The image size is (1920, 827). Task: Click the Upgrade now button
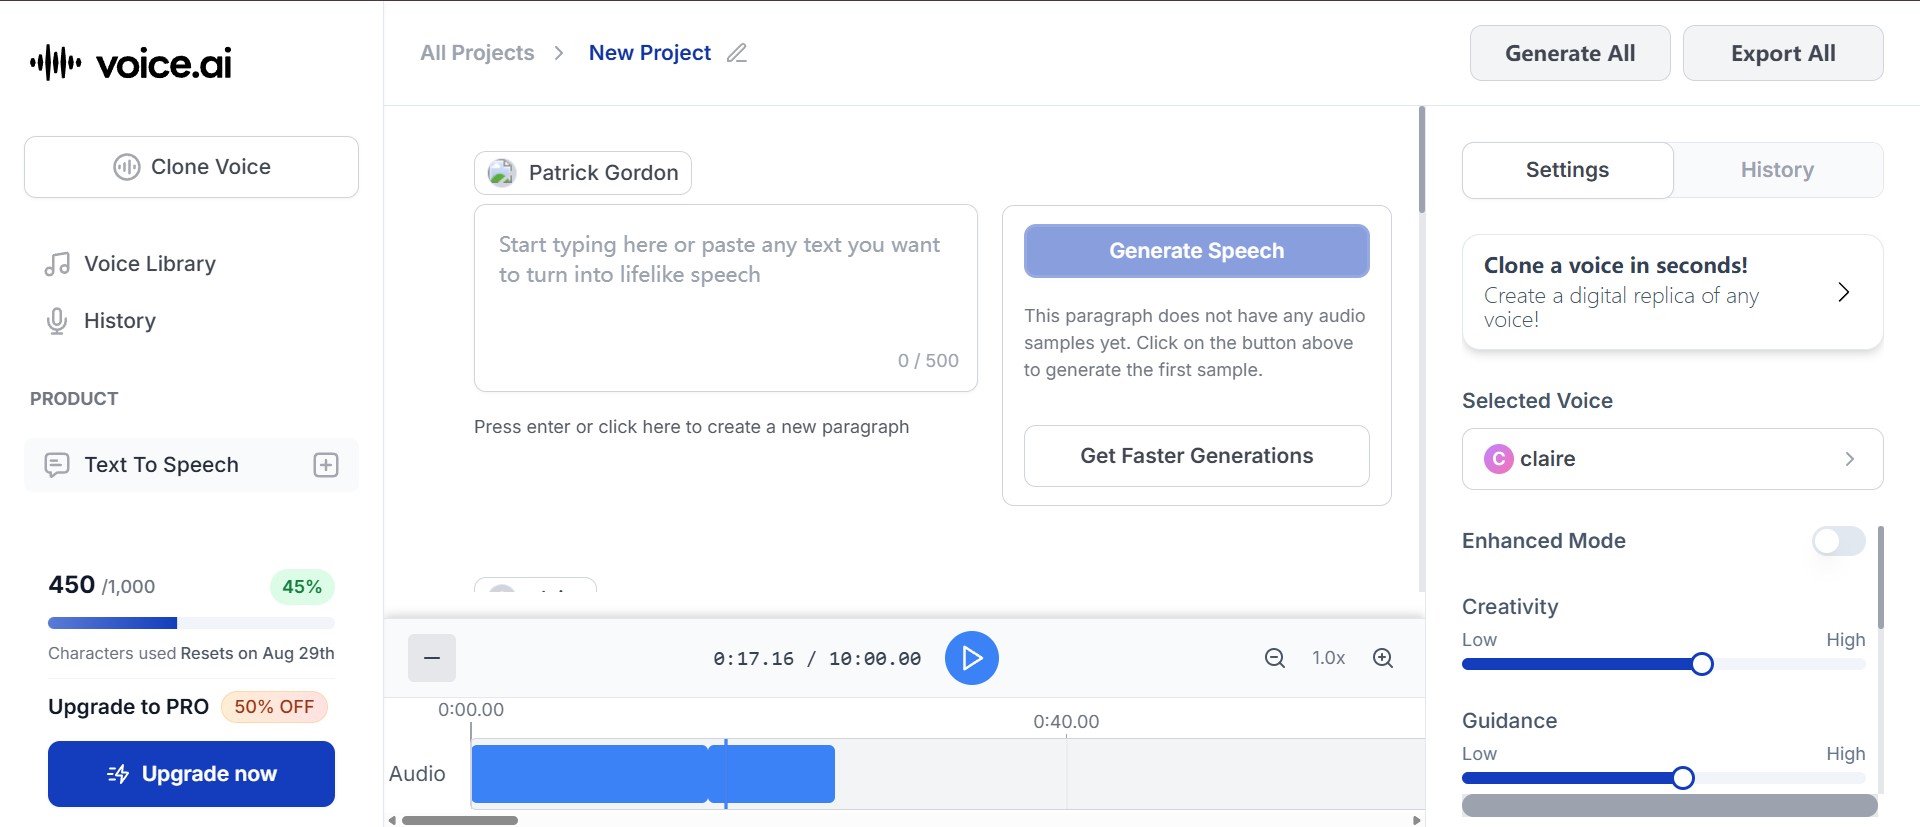point(191,774)
